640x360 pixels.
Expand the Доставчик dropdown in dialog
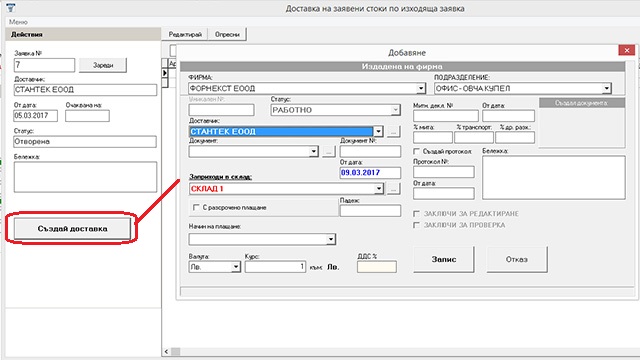point(378,131)
